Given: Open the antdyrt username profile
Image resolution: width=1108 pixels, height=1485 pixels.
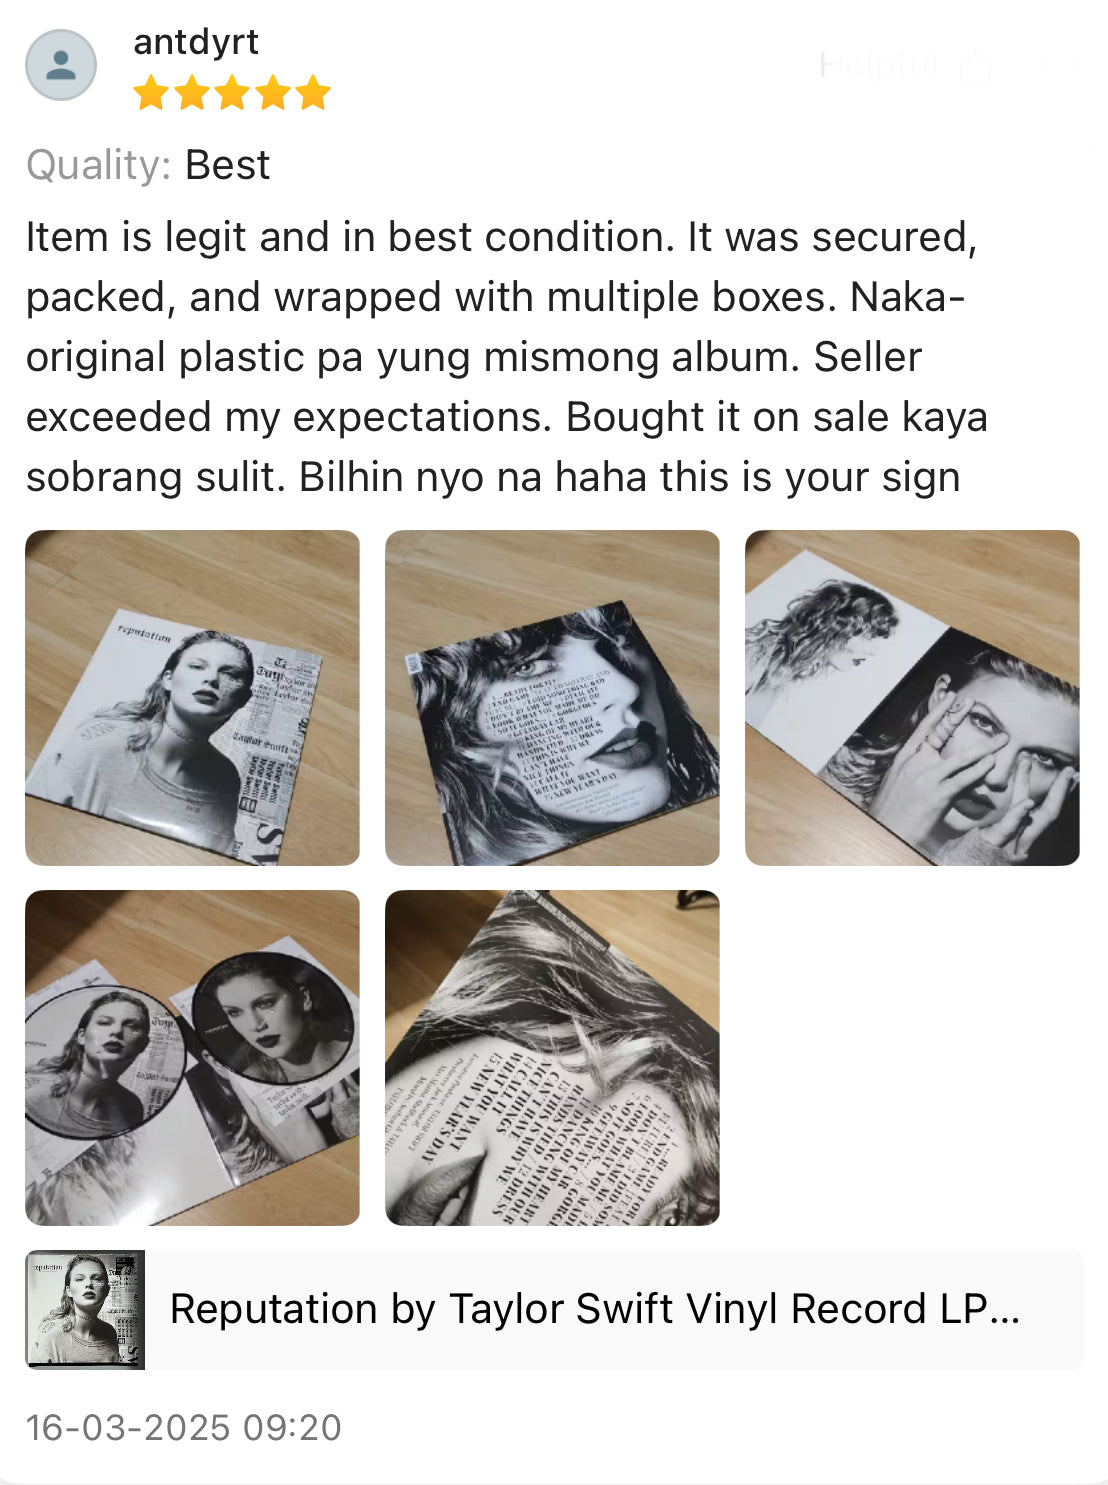Looking at the screenshot, I should click(196, 42).
